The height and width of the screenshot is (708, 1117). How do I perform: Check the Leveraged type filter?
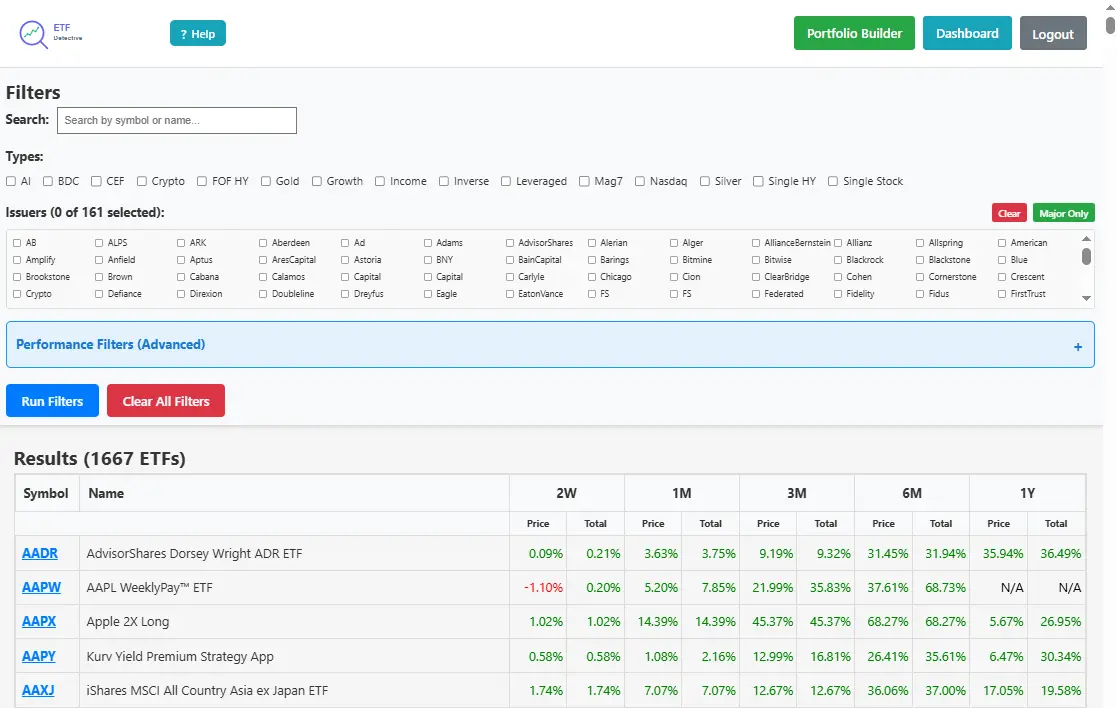pyautogui.click(x=505, y=181)
